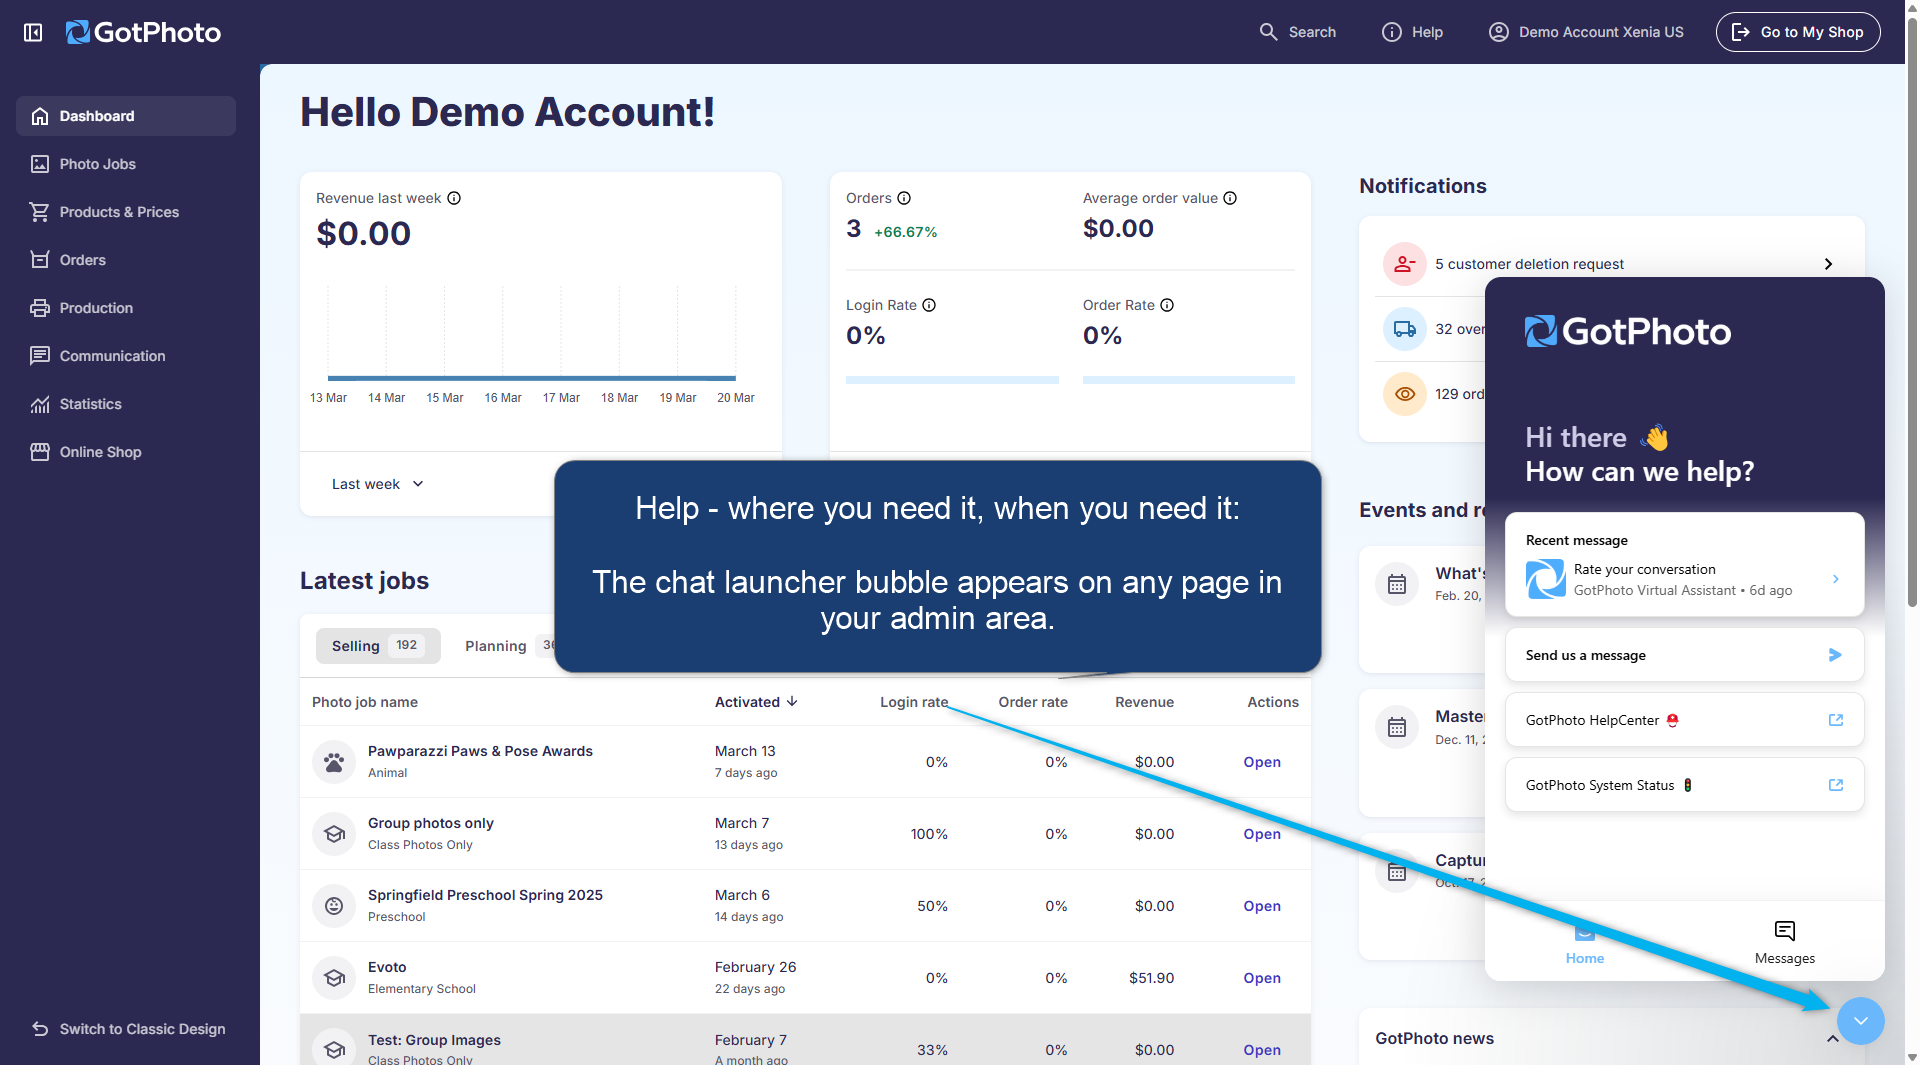Select the Selling tab
Screen dimensions: 1920x1065
[x=378, y=646]
